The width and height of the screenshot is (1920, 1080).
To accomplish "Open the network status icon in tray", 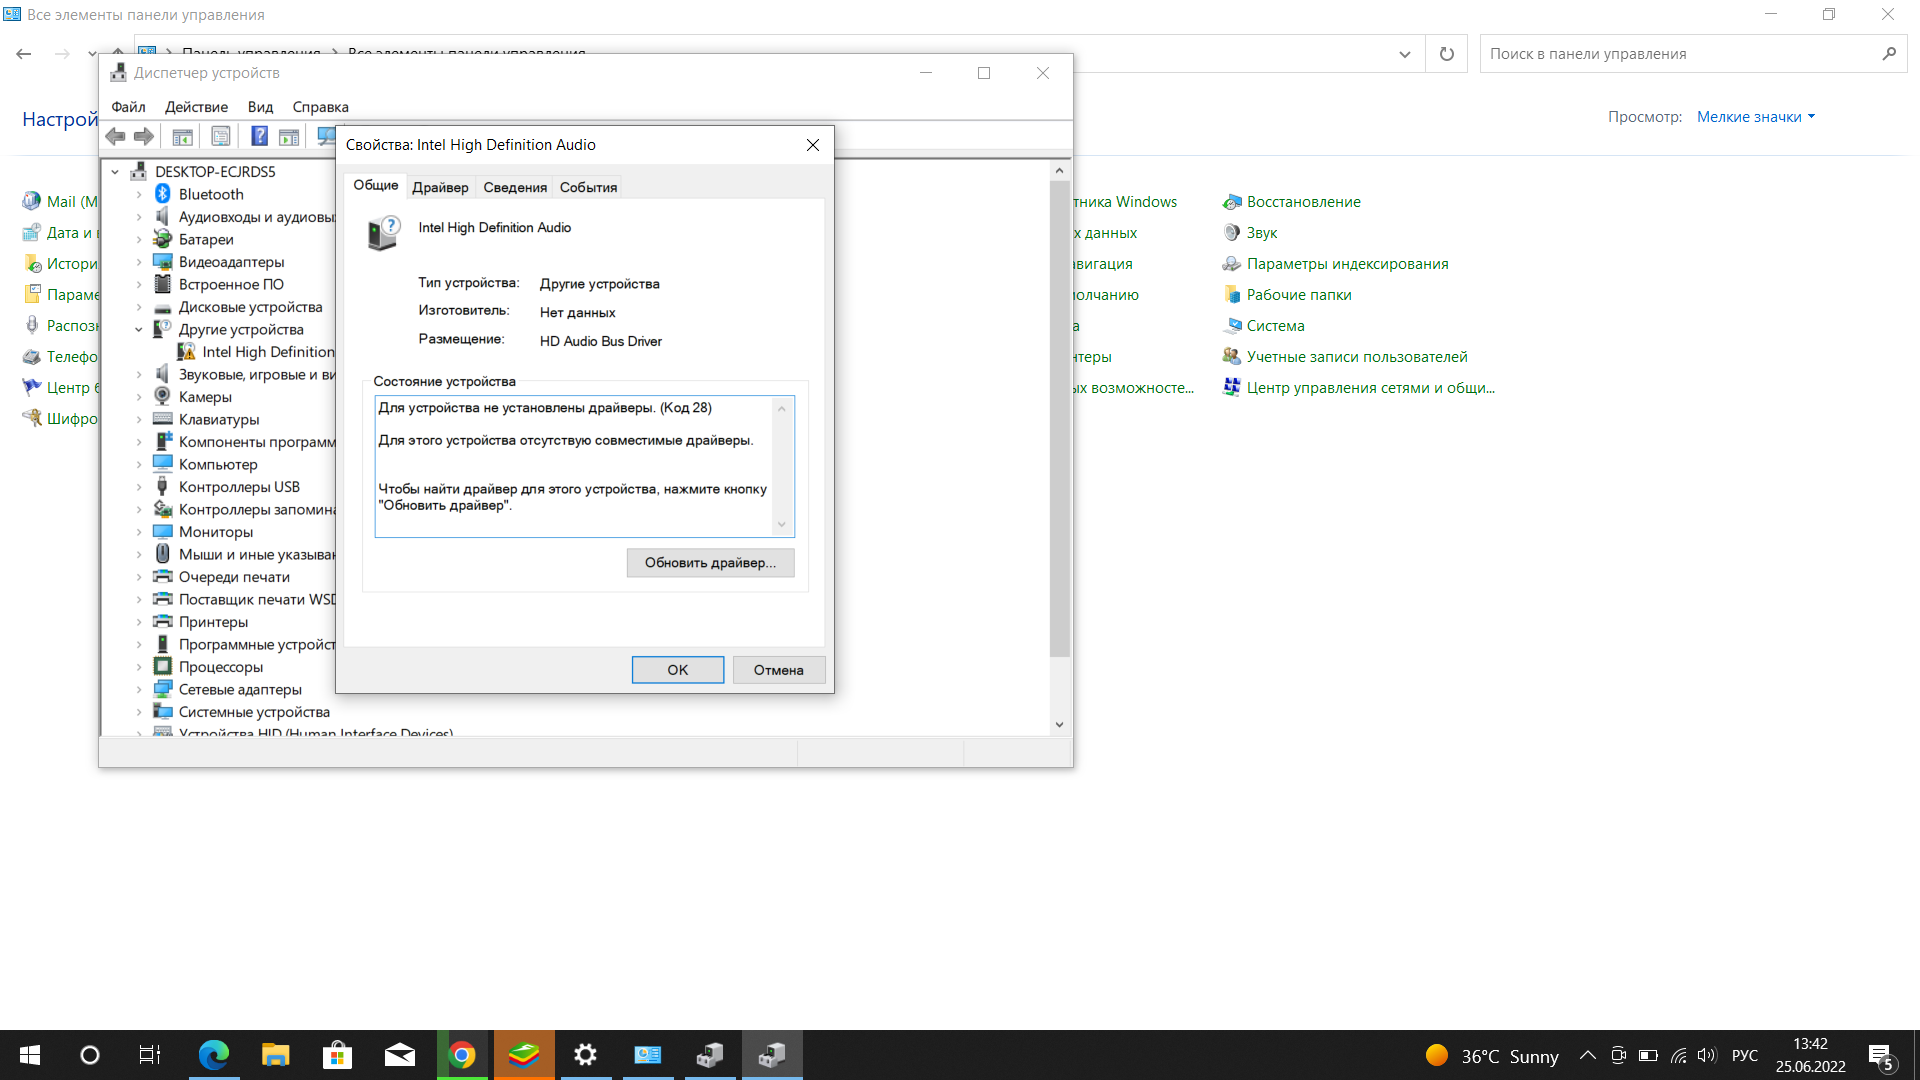I will tap(1677, 1055).
